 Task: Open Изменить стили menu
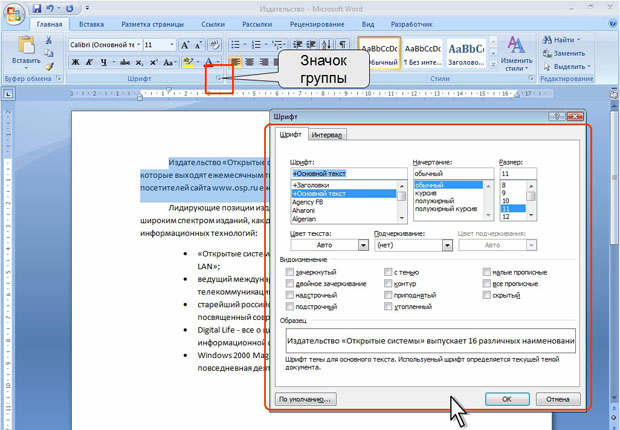click(516, 53)
